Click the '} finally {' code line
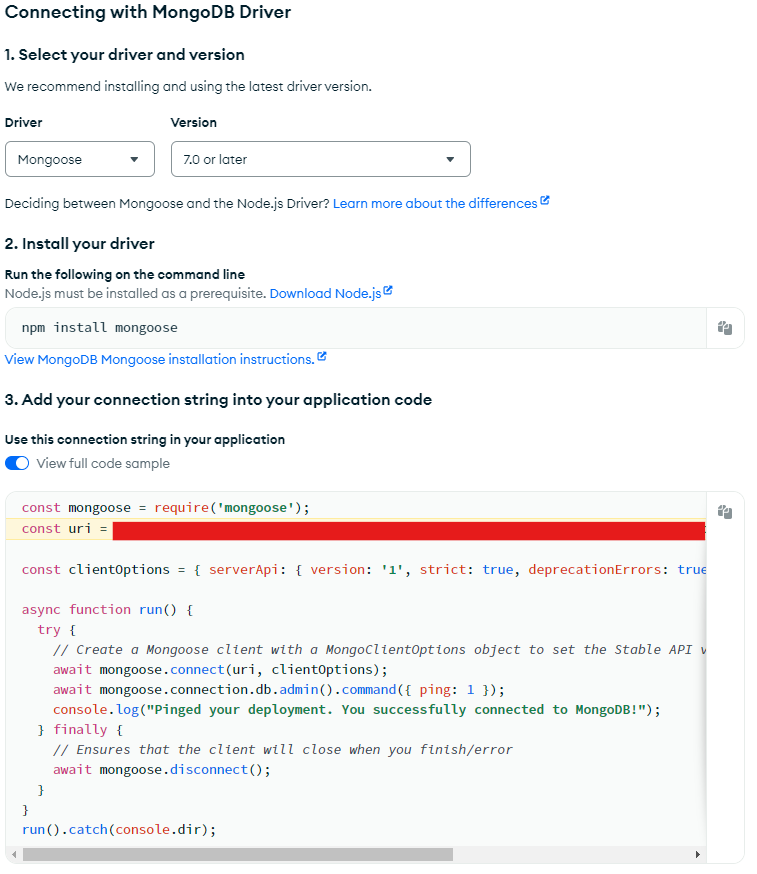The image size is (757, 874). (80, 730)
